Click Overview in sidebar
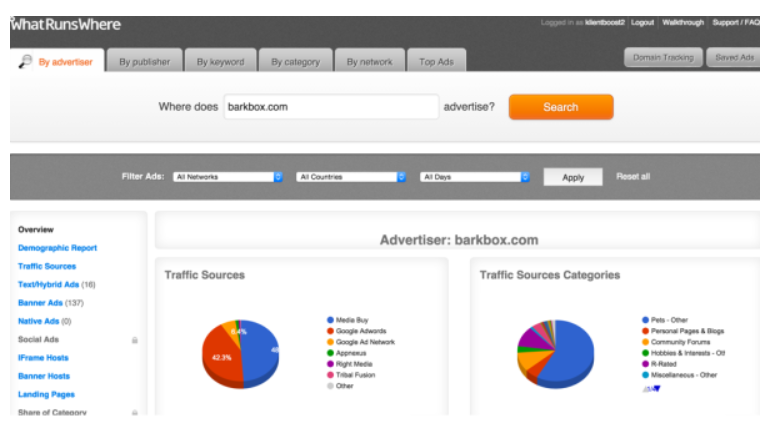Image resolution: width=777 pixels, height=427 pixels. tap(36, 229)
